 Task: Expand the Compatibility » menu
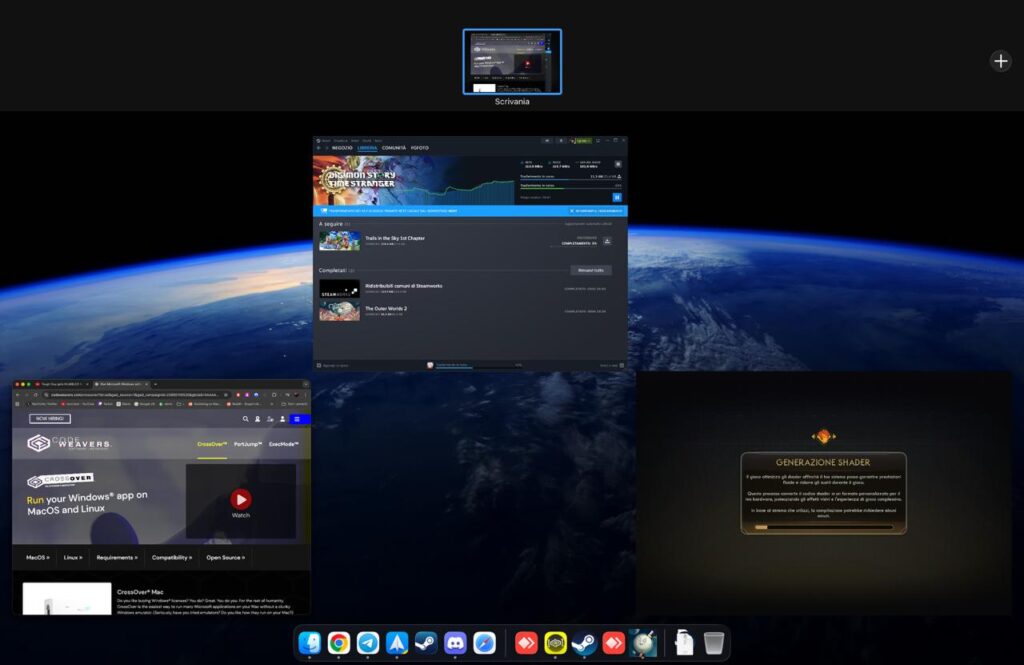pyautogui.click(x=172, y=557)
